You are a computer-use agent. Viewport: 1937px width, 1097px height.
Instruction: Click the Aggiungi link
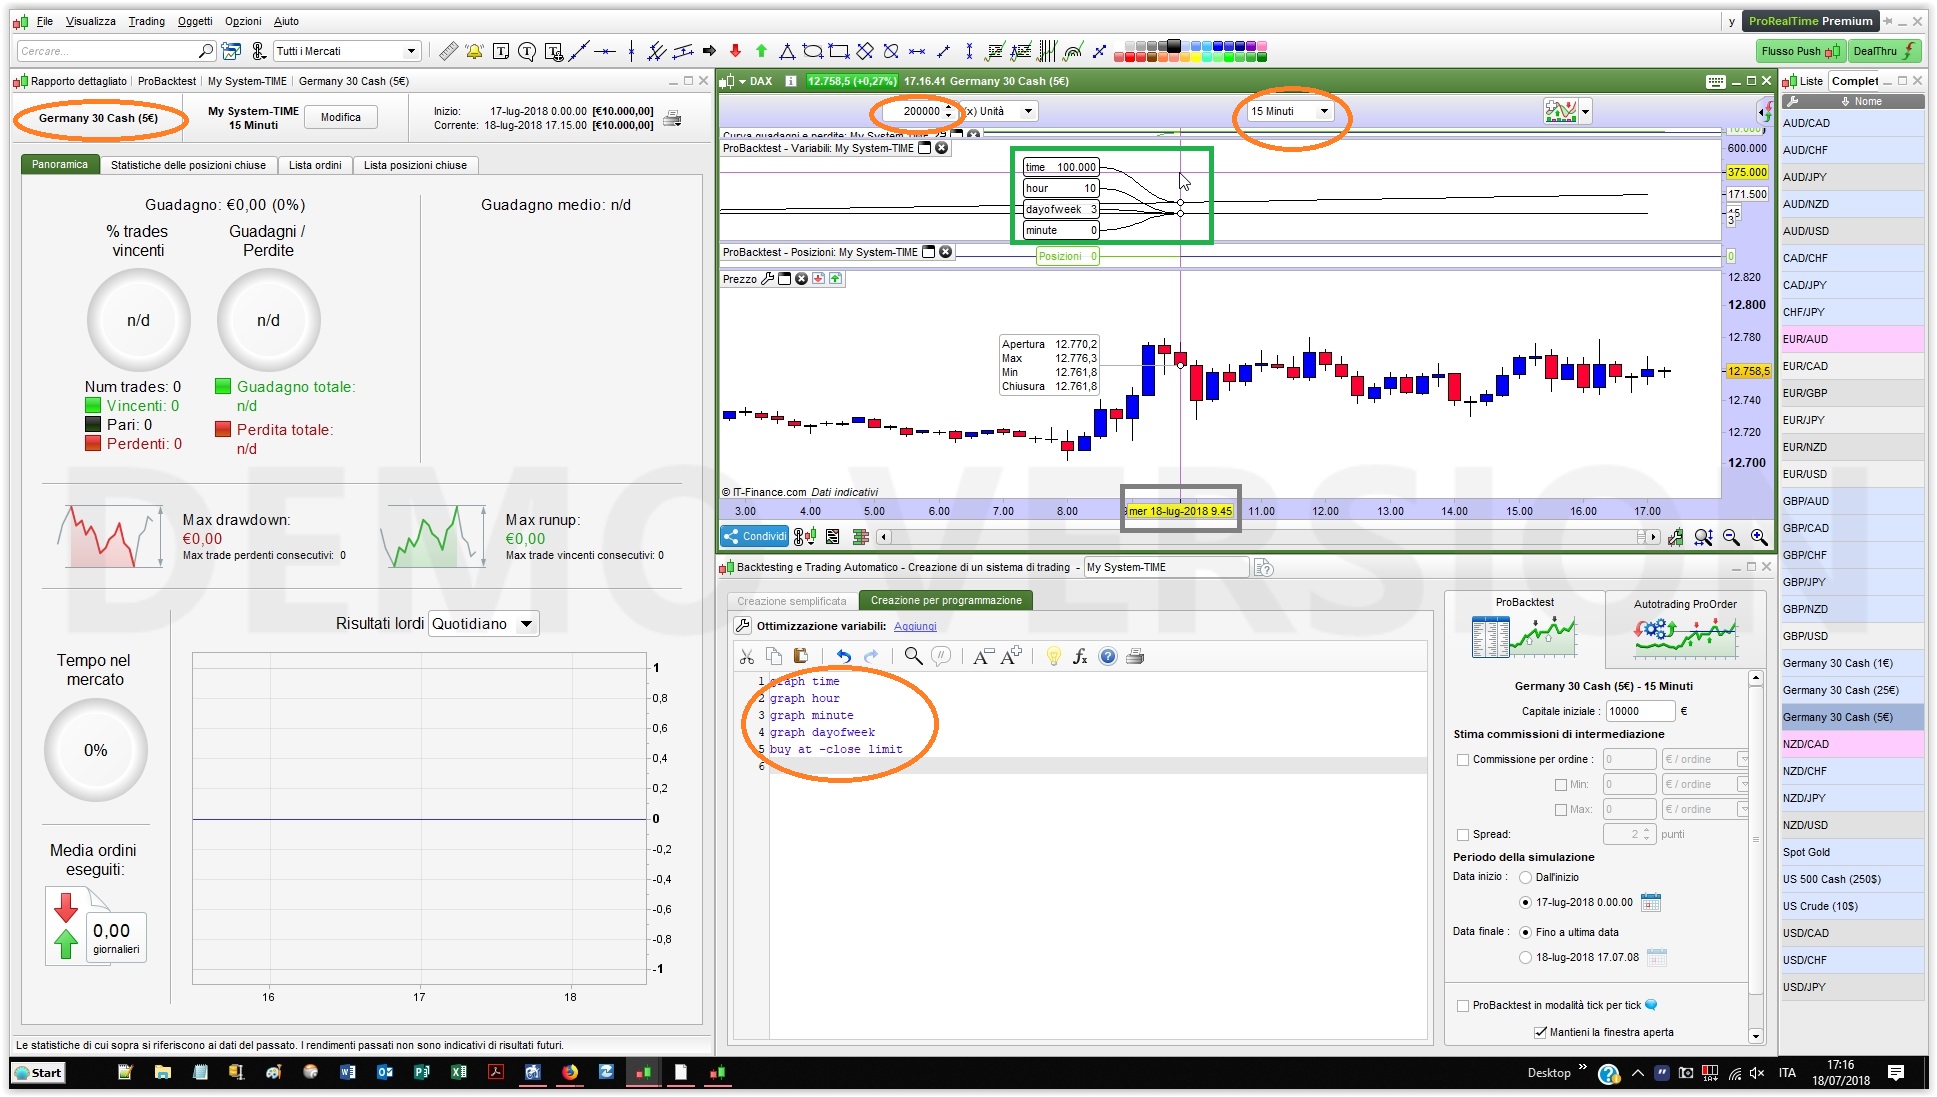(x=914, y=626)
